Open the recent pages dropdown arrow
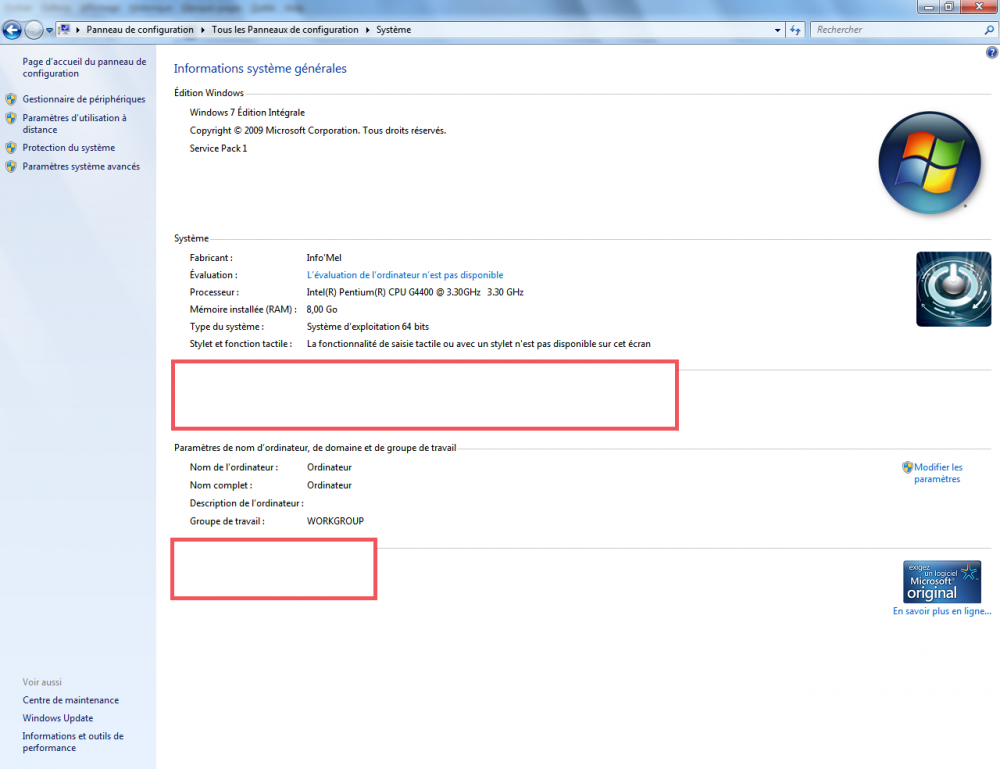The height and width of the screenshot is (769, 1000). point(49,30)
